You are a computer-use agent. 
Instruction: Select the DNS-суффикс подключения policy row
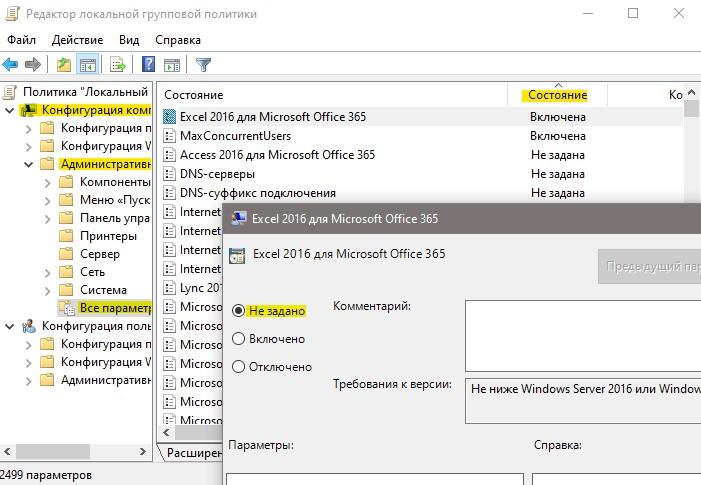422,193
